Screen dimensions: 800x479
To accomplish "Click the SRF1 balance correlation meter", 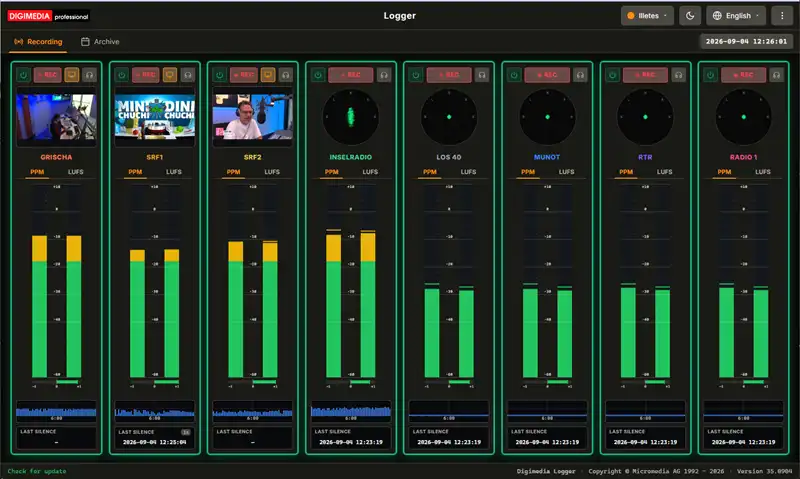I will pyautogui.click(x=155, y=382).
